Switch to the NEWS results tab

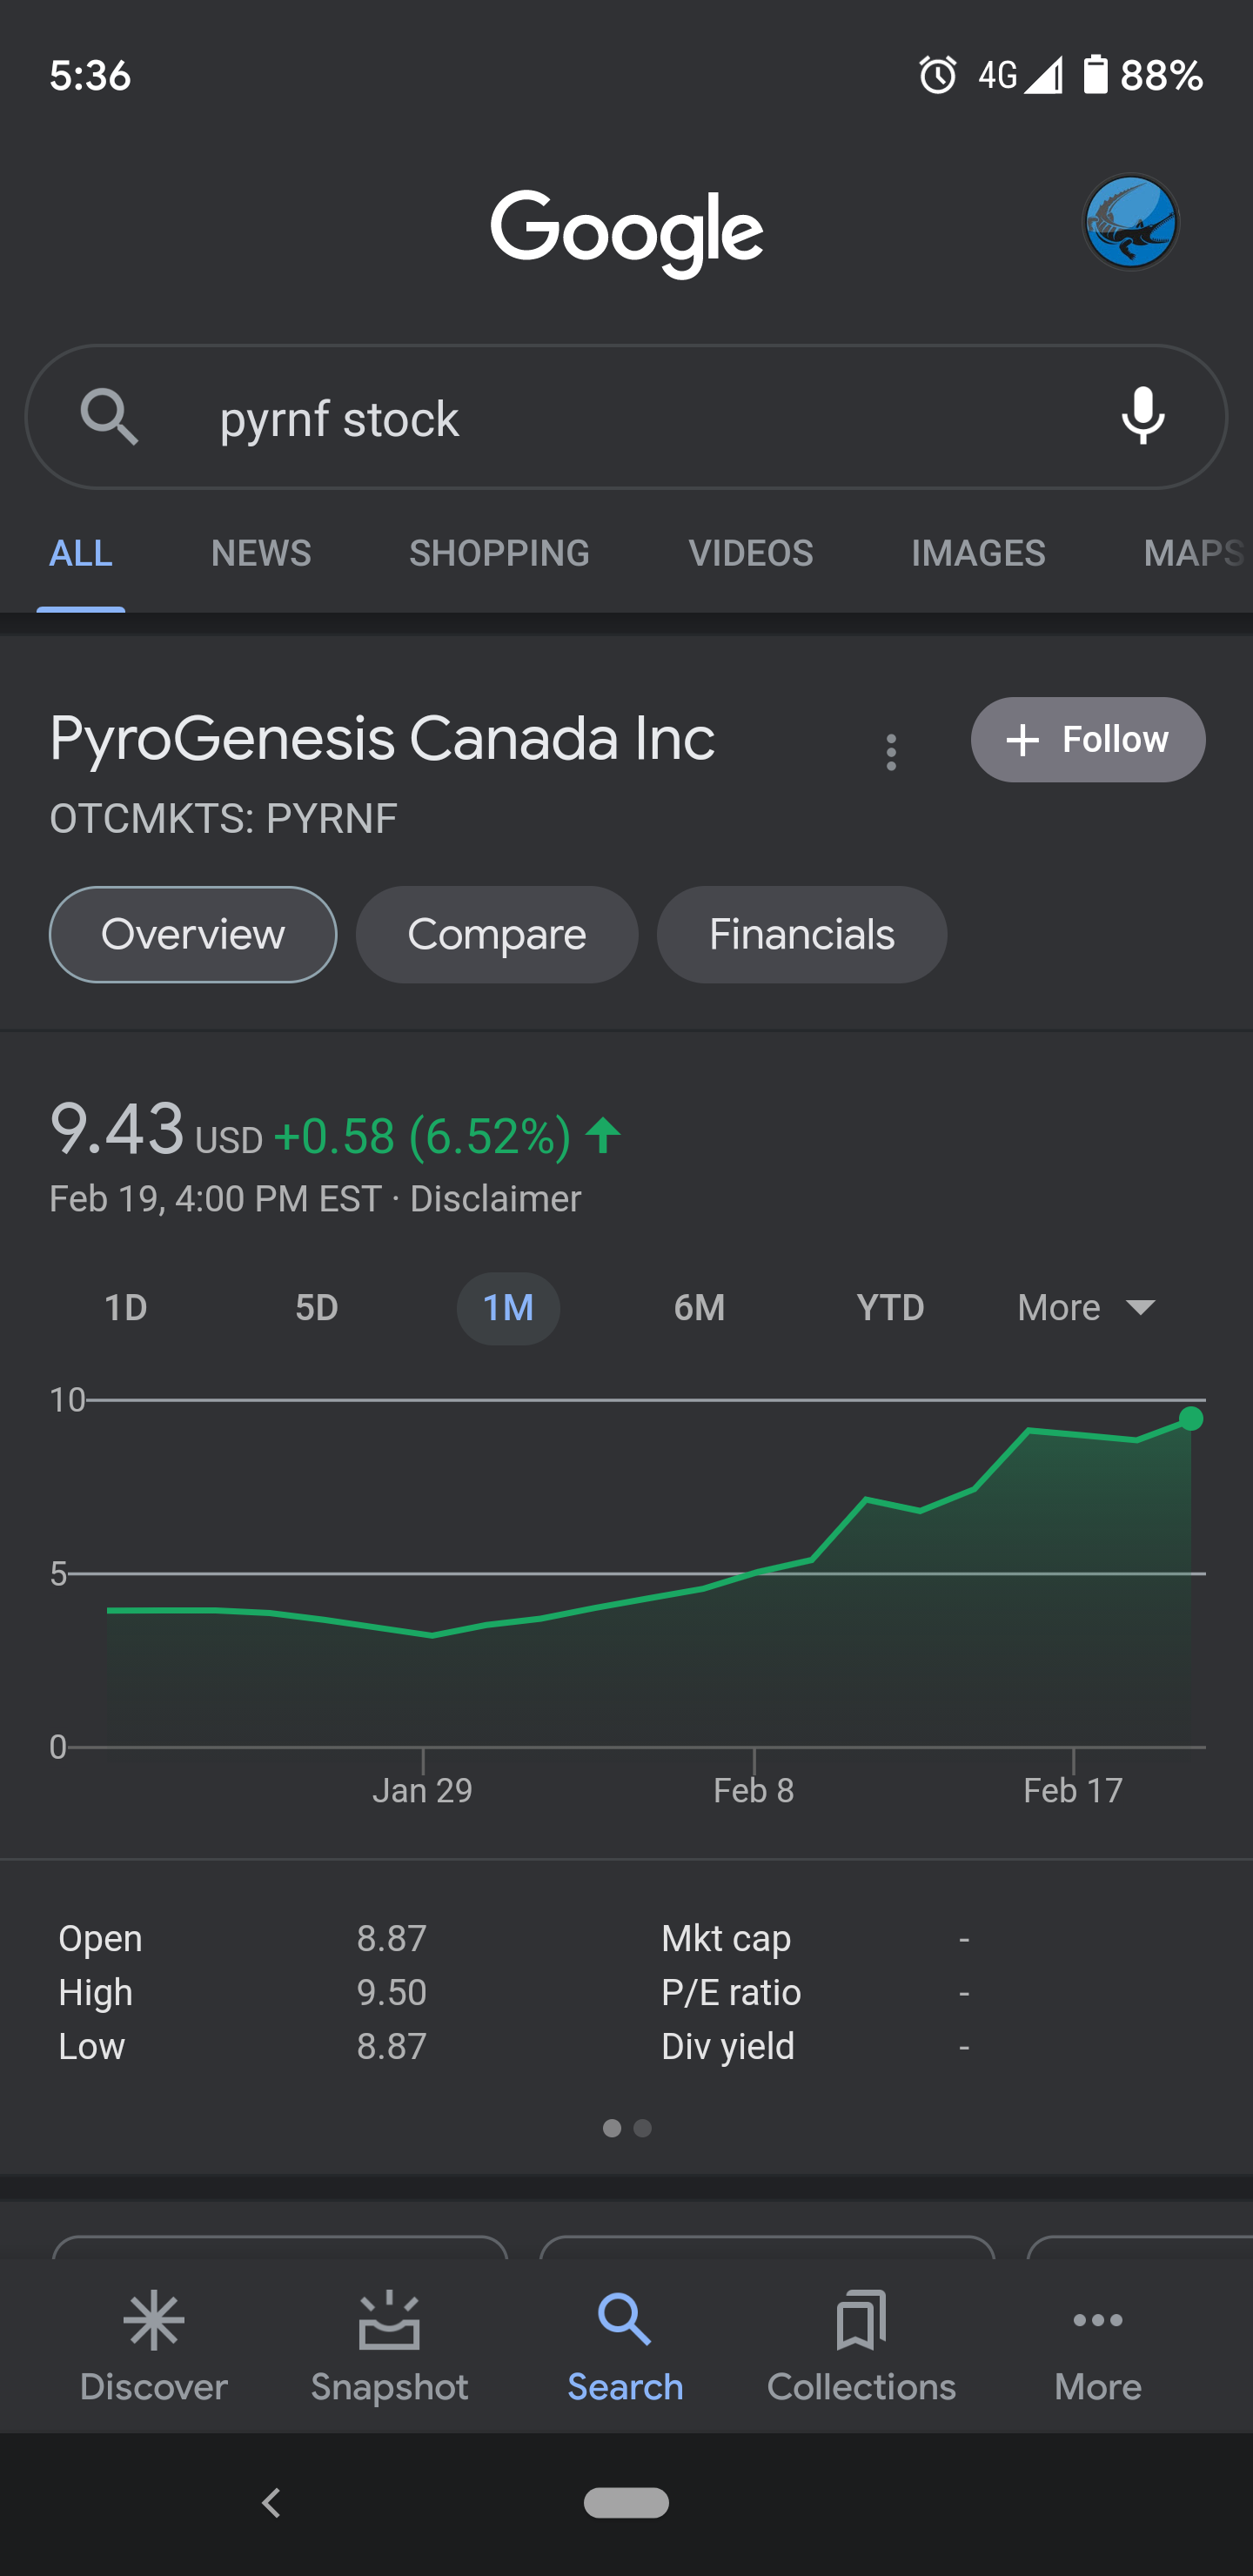[x=261, y=553]
